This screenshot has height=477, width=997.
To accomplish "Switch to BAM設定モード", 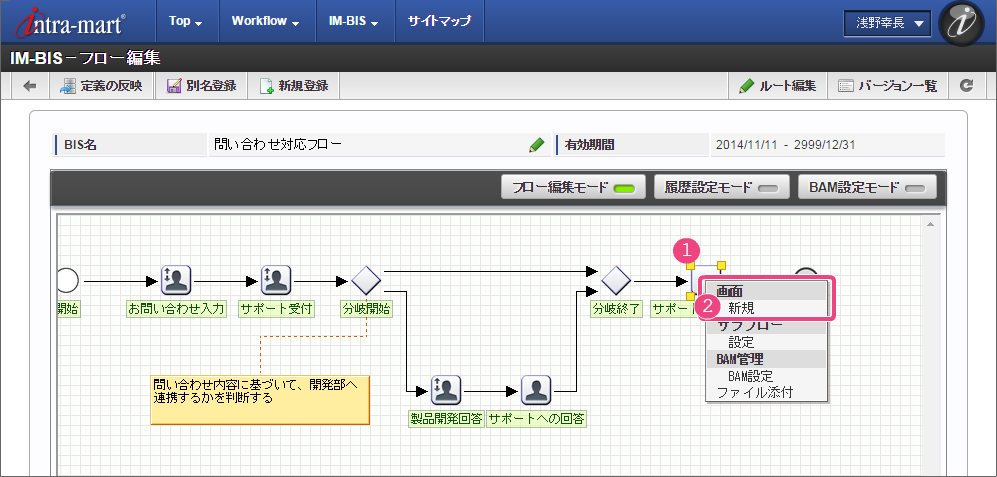I will (x=867, y=187).
